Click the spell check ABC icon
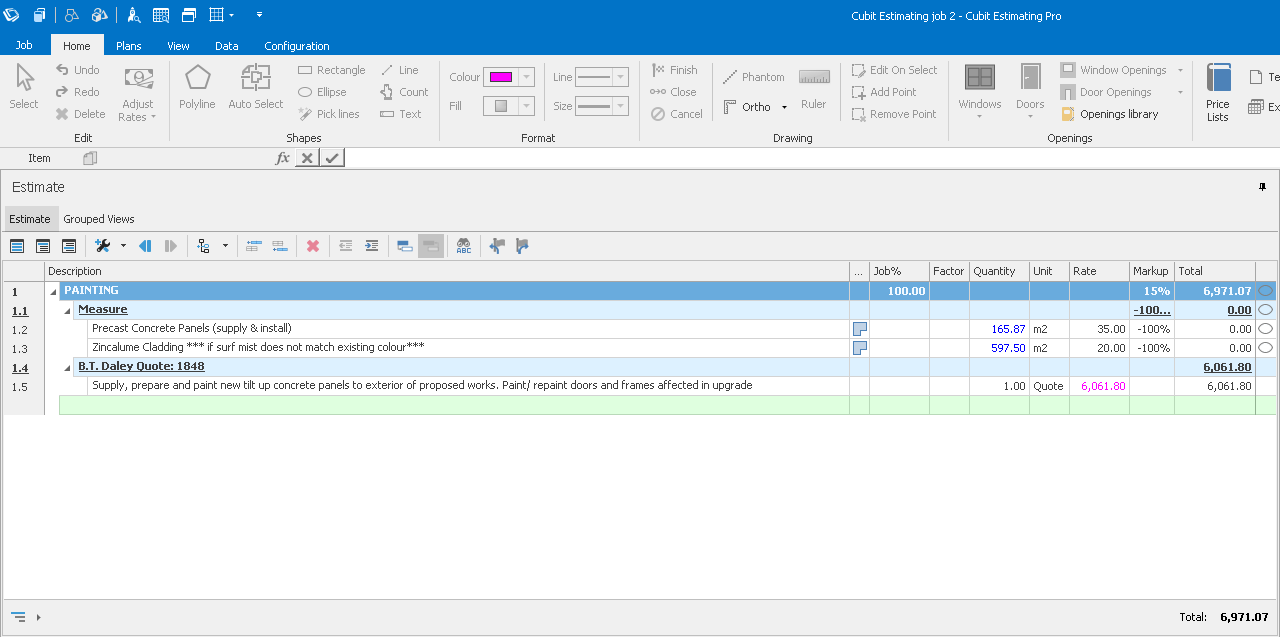This screenshot has width=1280, height=637. pos(464,246)
